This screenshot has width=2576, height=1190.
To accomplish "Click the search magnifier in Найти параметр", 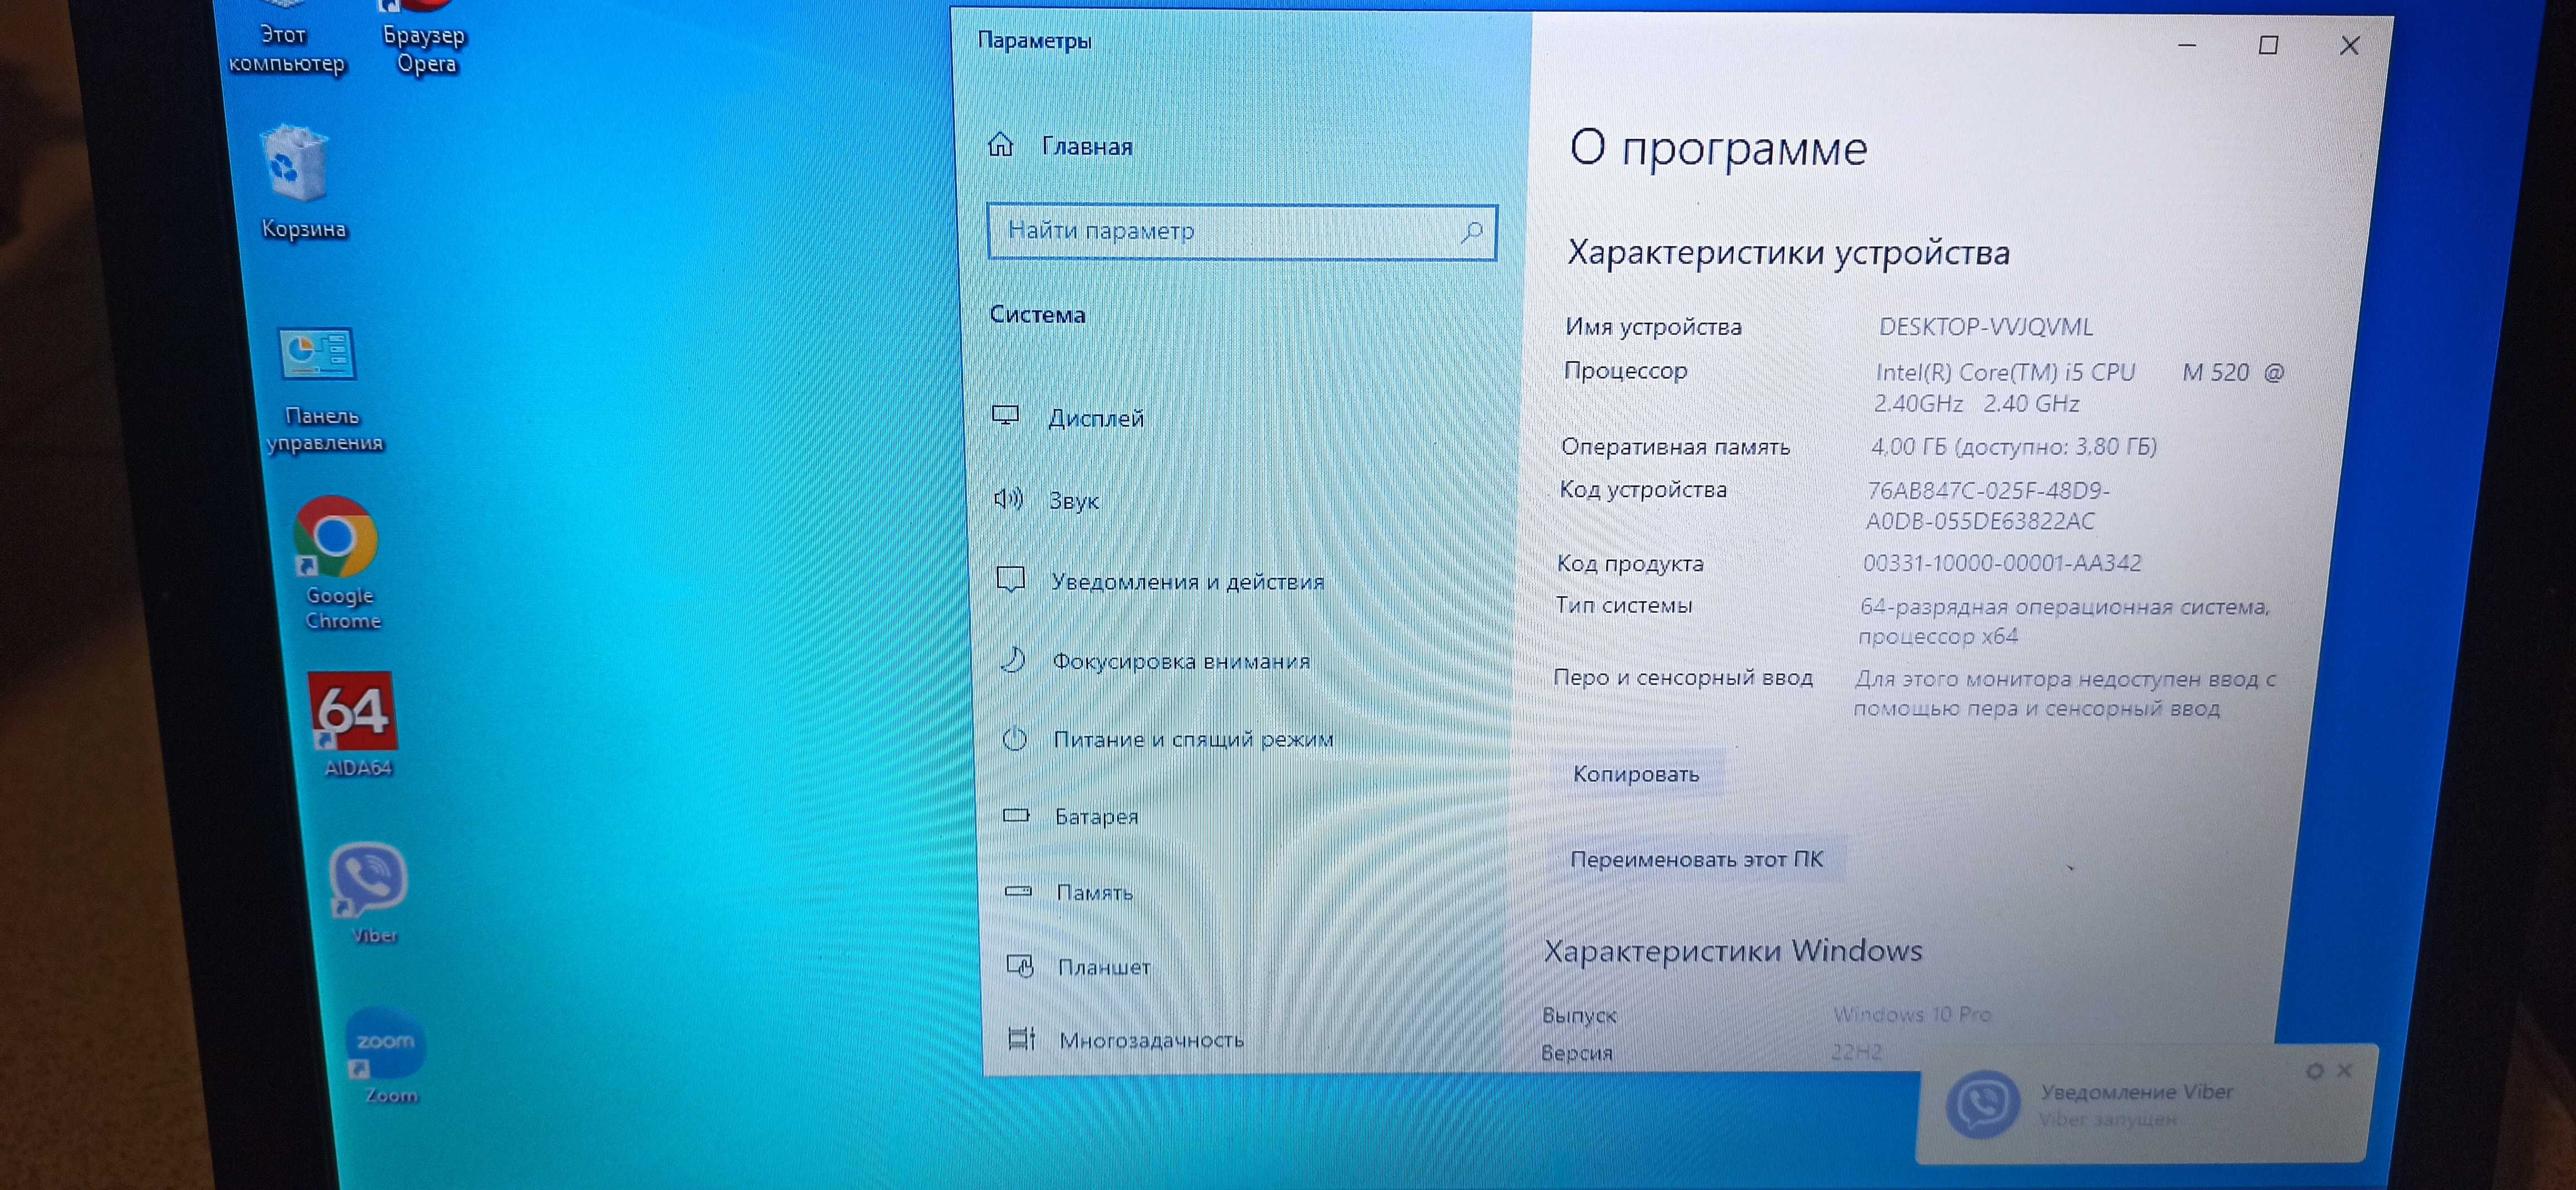I will click(1471, 232).
